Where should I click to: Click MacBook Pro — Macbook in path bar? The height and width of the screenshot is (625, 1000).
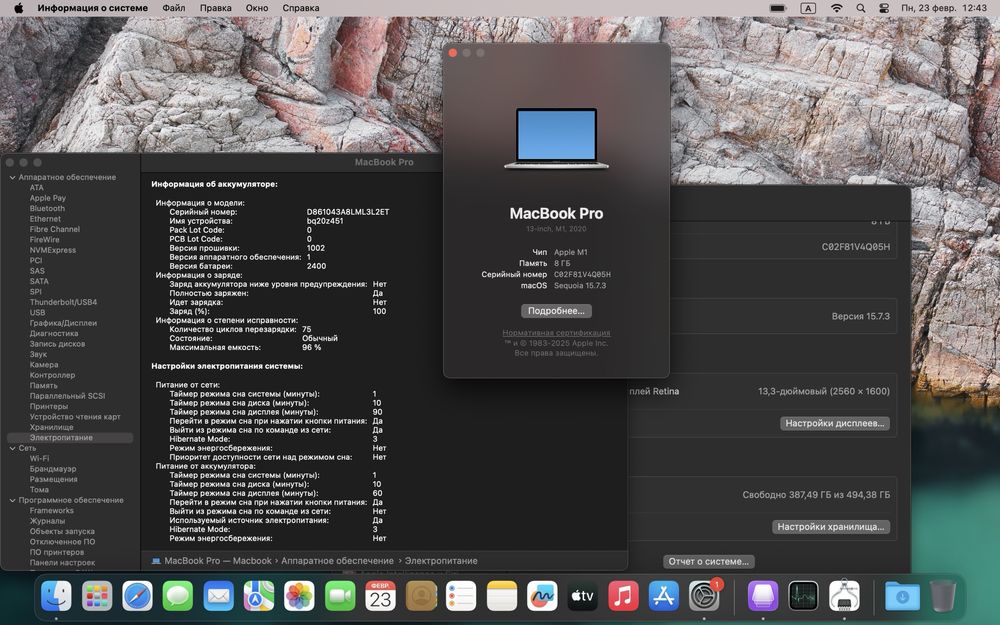[212, 561]
